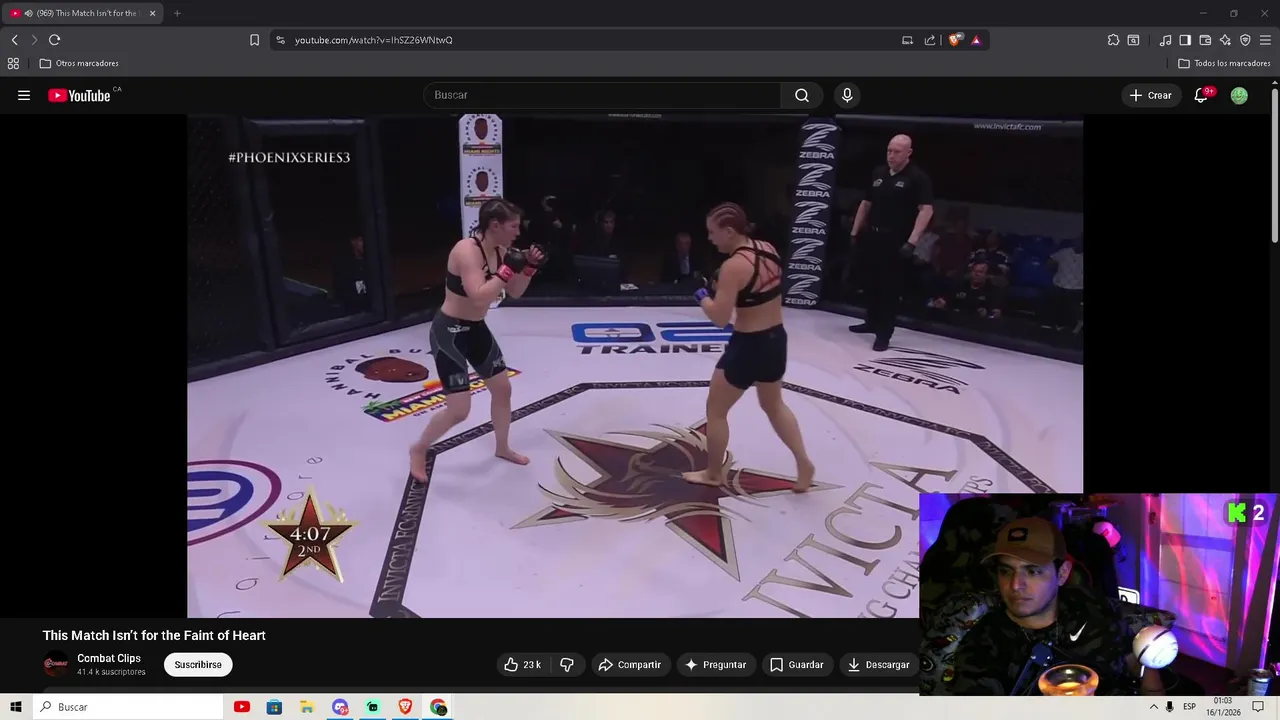Viewport: 1280px width, 720px height.
Task: Show hidden system tray icons
Action: coord(1153,707)
